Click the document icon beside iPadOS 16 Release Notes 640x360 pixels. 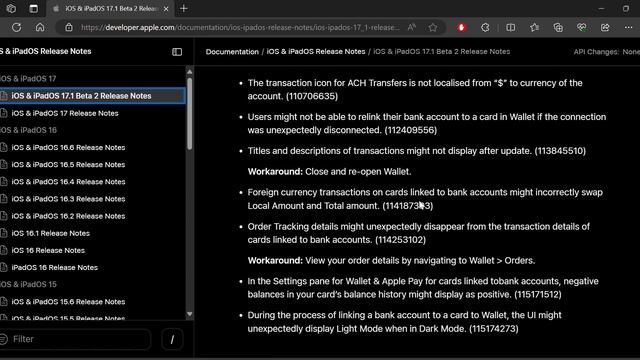[4, 267]
